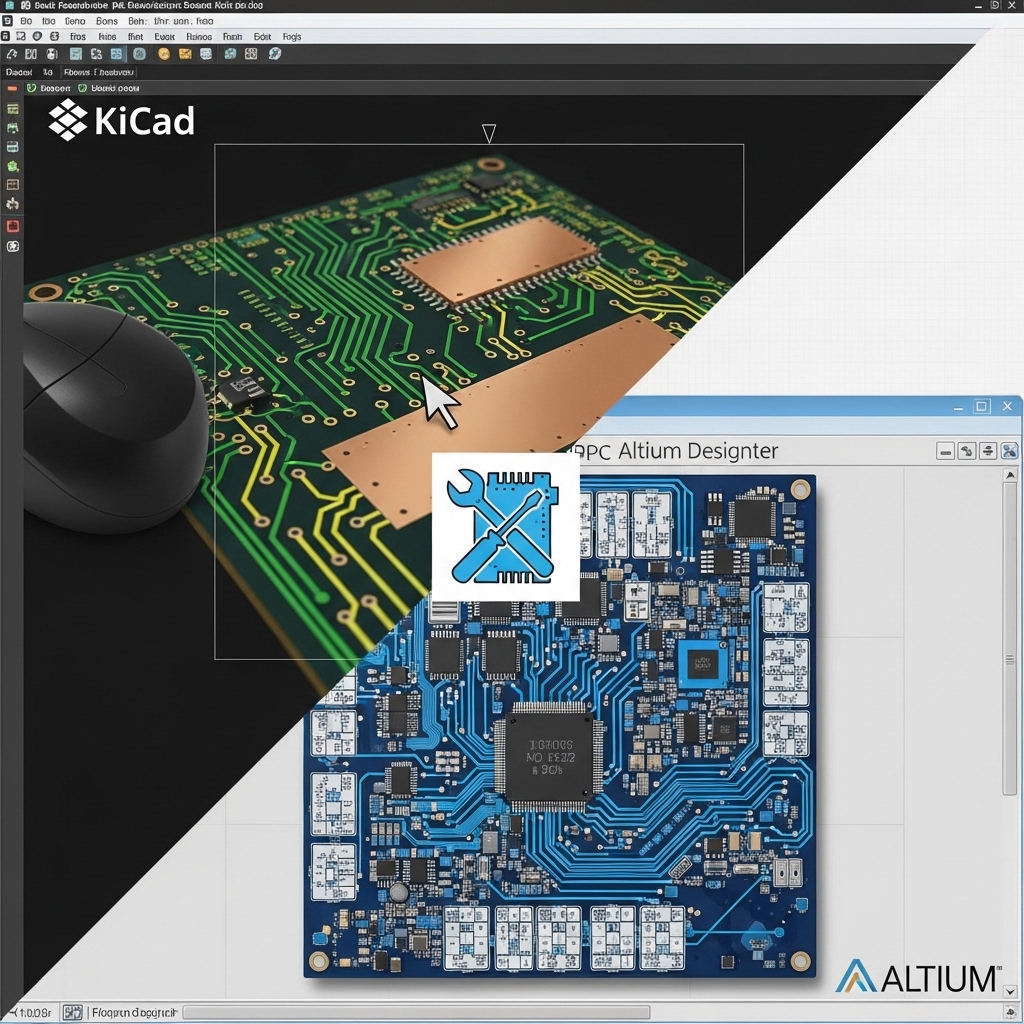1024x1024 pixels.
Task: Click the white flower-shaped icon in left sidebar
Action: coord(12,204)
